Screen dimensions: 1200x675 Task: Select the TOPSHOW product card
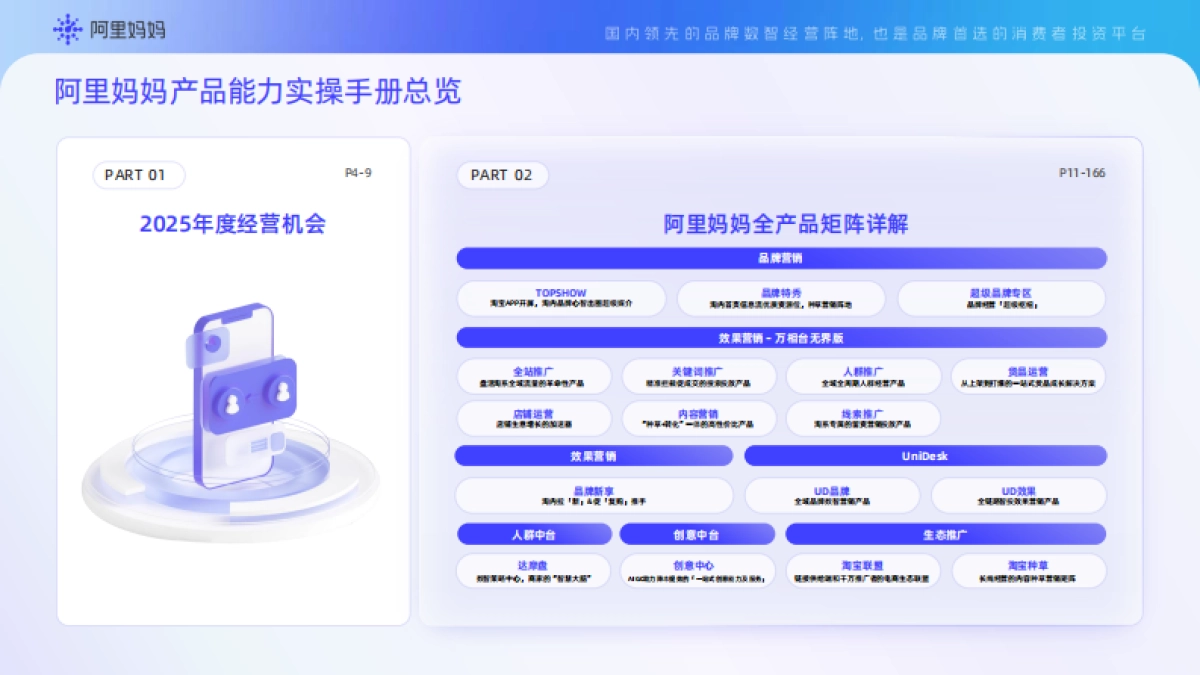(x=560, y=298)
